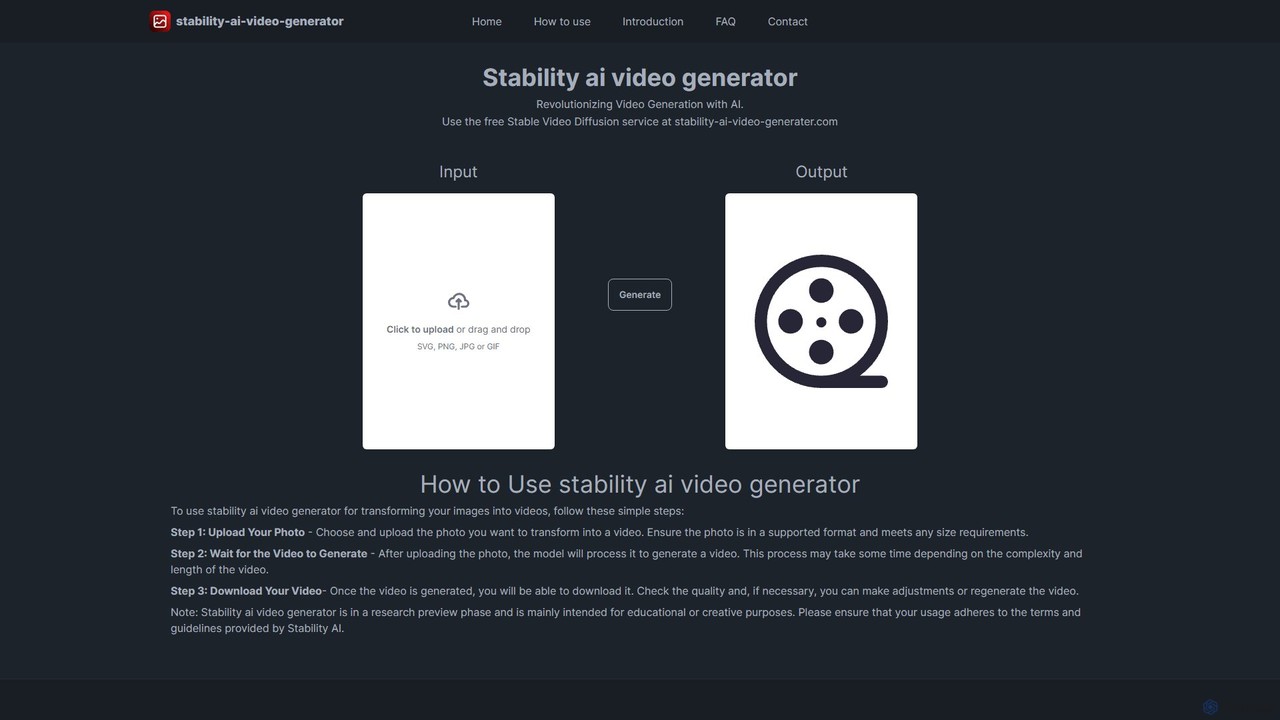Open the How to use menu item
The height and width of the screenshot is (720, 1280).
(x=562, y=21)
